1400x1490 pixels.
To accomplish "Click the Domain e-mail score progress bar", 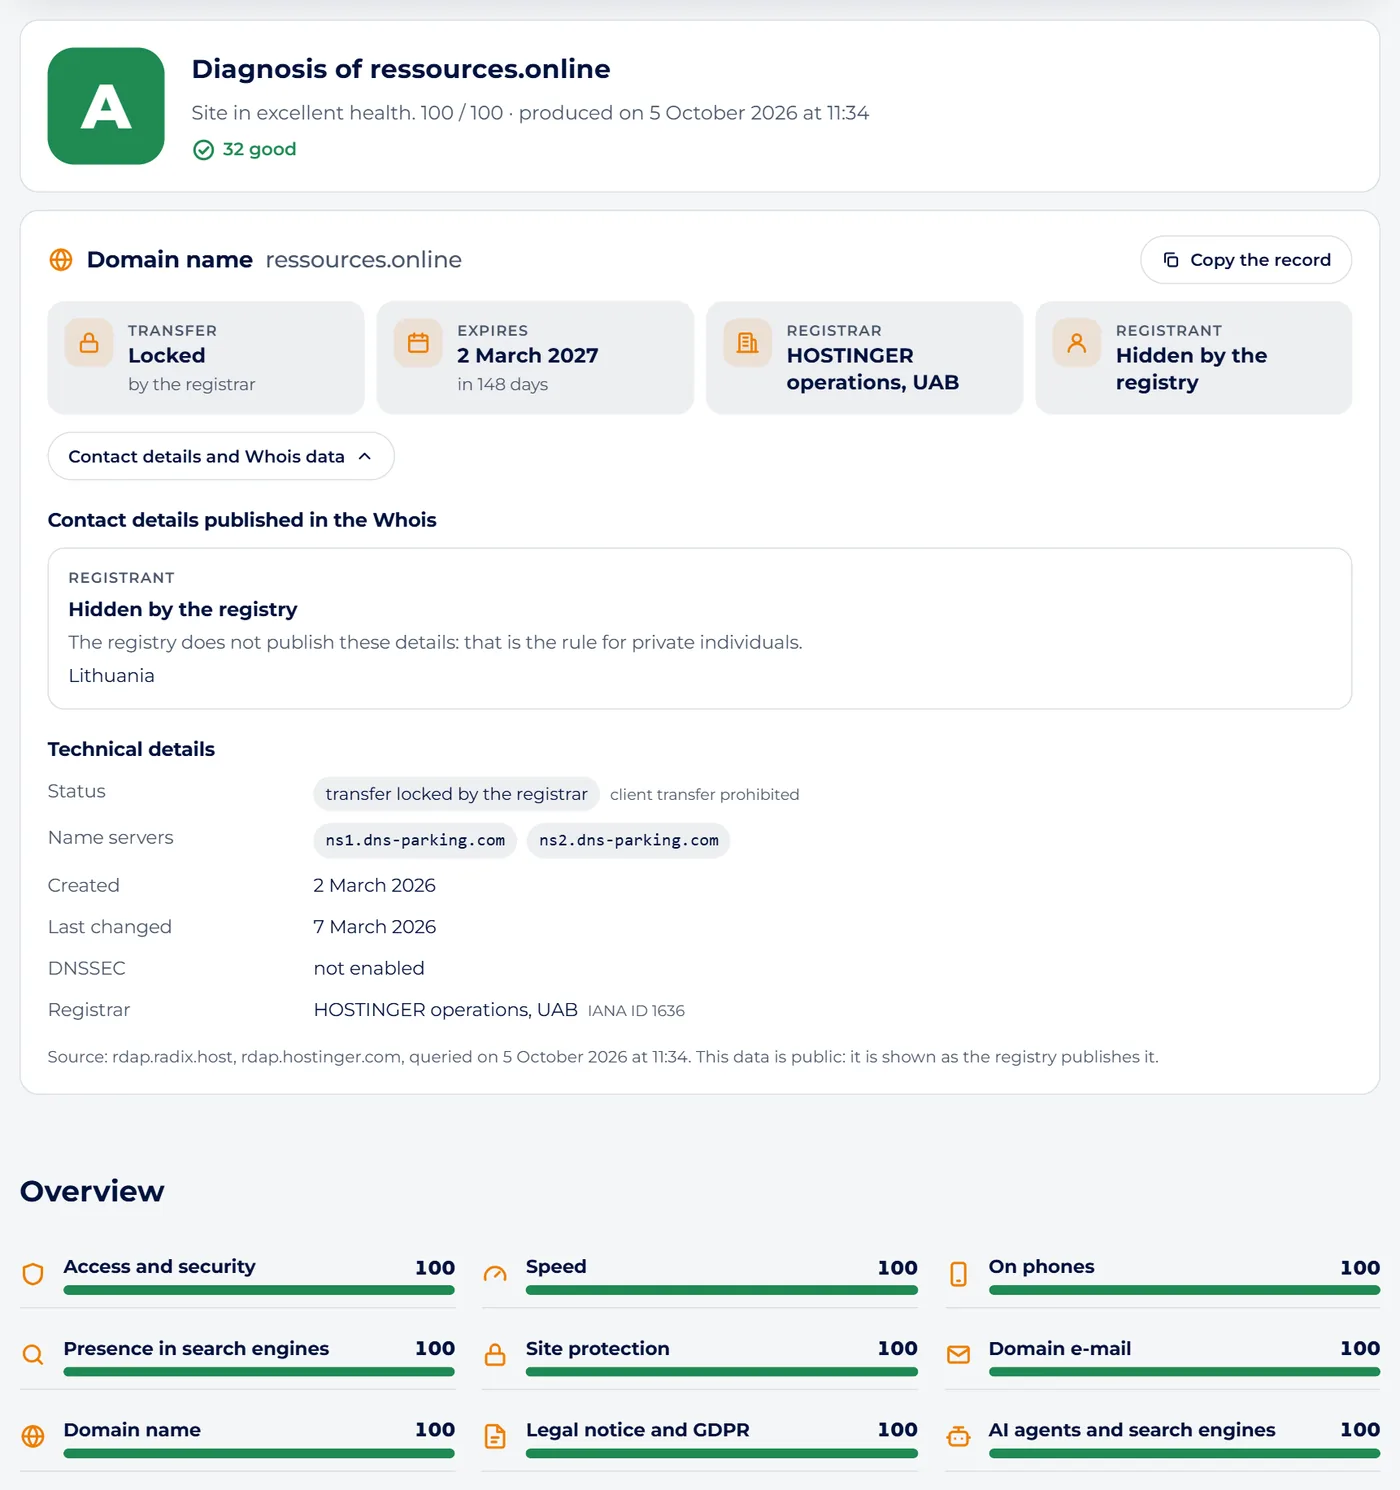I will coord(1184,1372).
